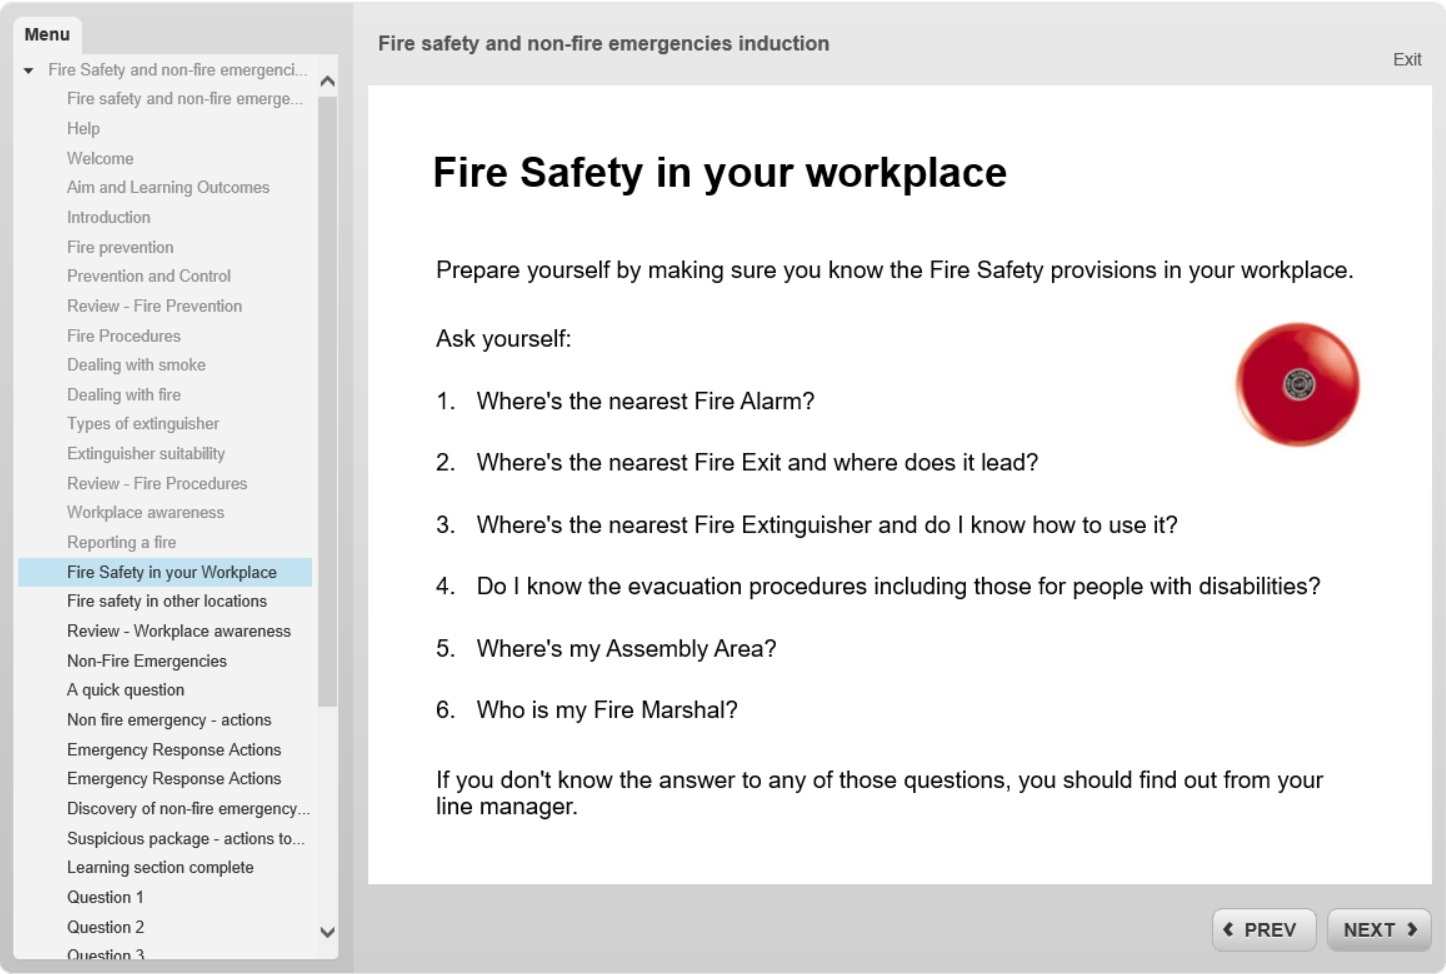Jump to Non-Fire Emergencies section
Image resolution: width=1446 pixels, height=974 pixels.
146,661
